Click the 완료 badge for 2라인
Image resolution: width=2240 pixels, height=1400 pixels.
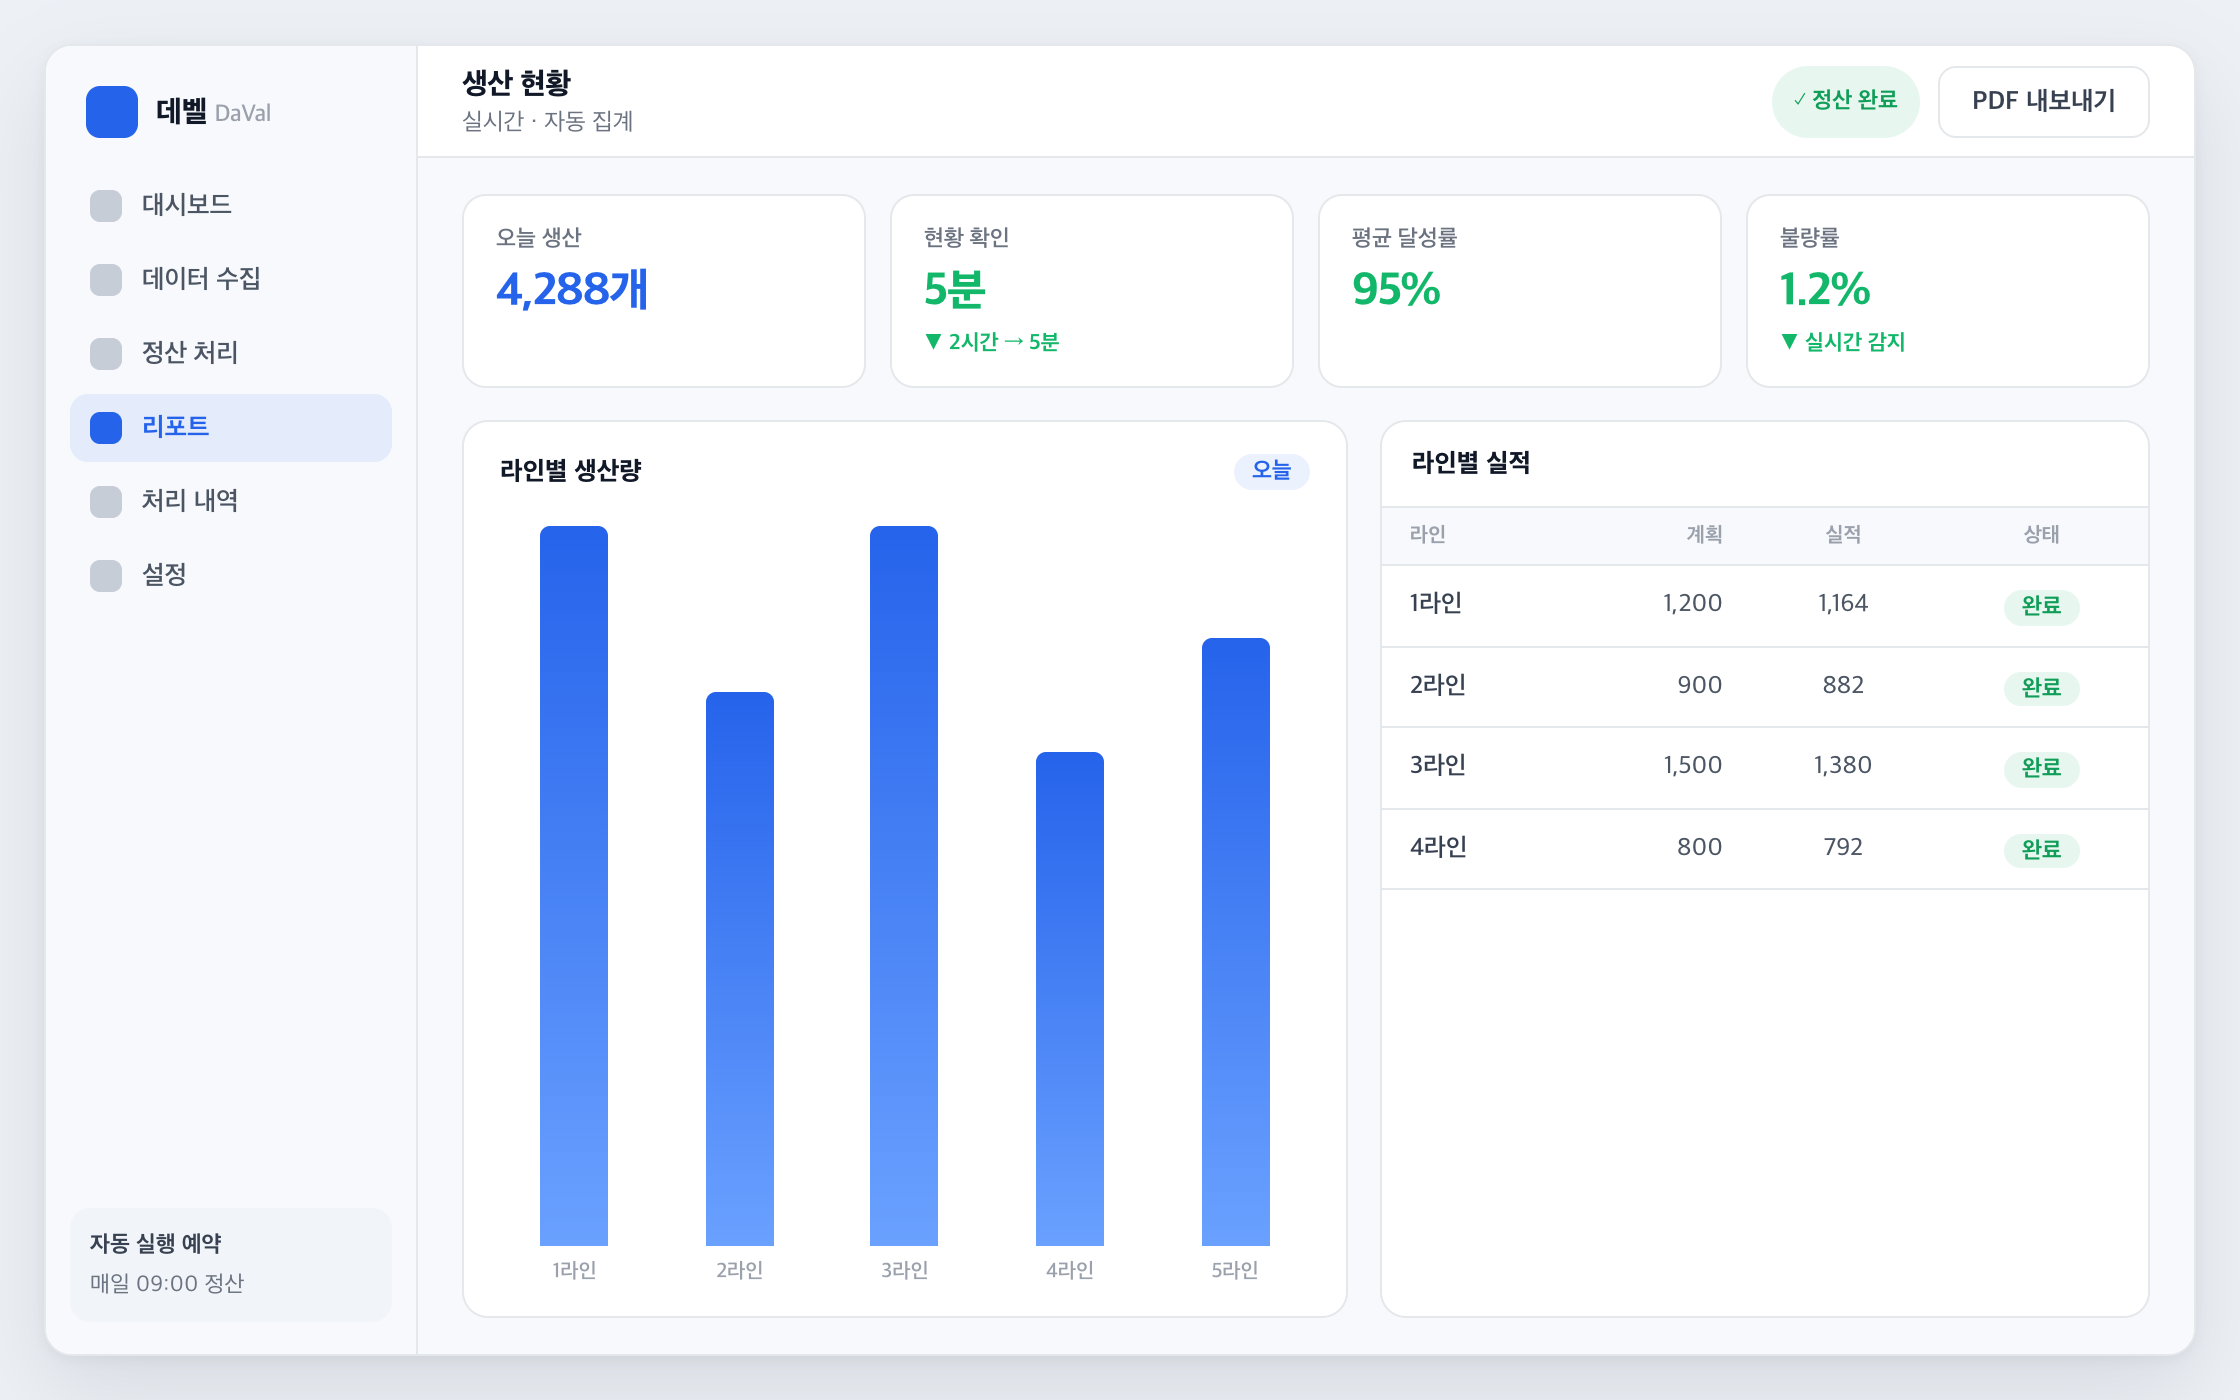click(x=2041, y=688)
